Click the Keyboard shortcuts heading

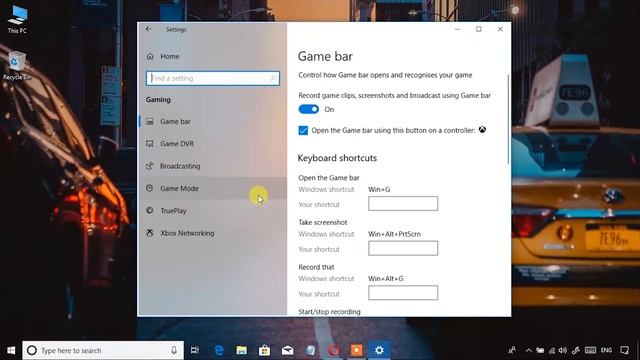(x=337, y=158)
